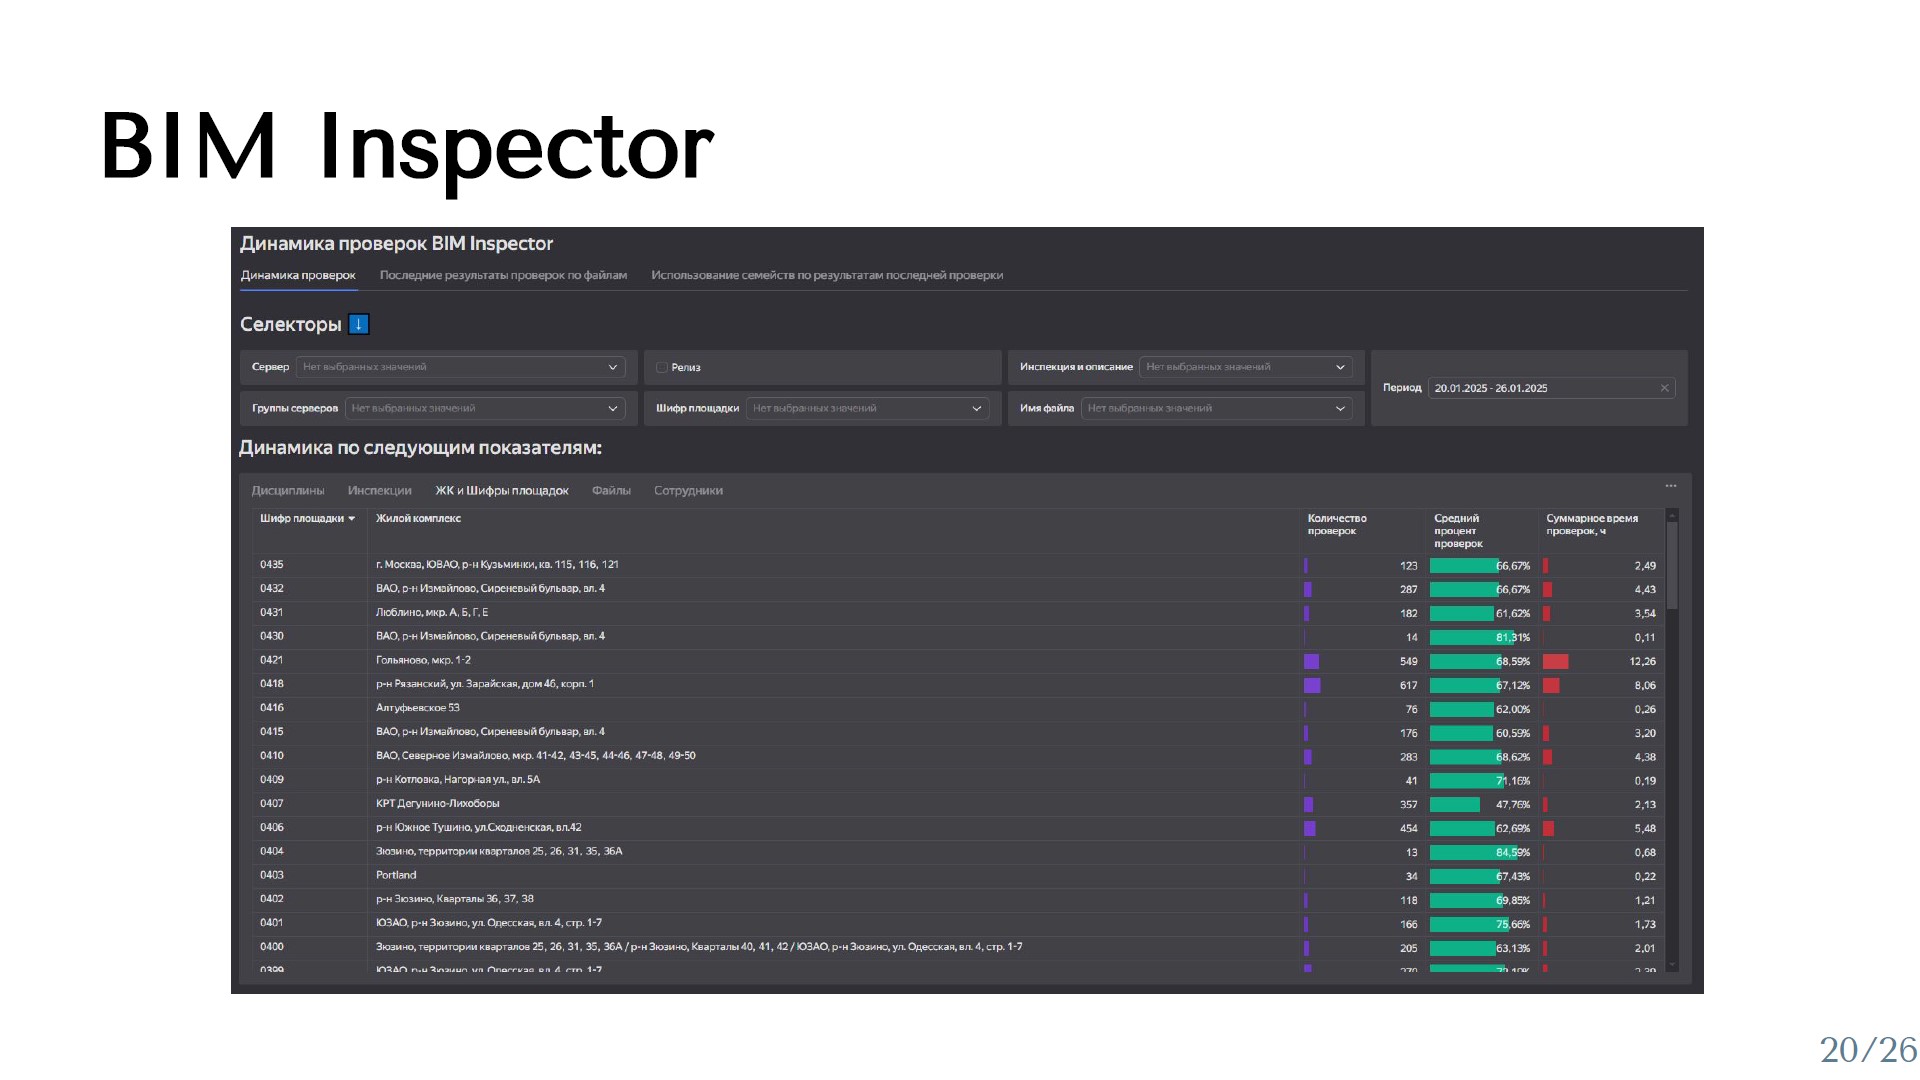Click the percent value 75,66%

pyautogui.click(x=1513, y=925)
